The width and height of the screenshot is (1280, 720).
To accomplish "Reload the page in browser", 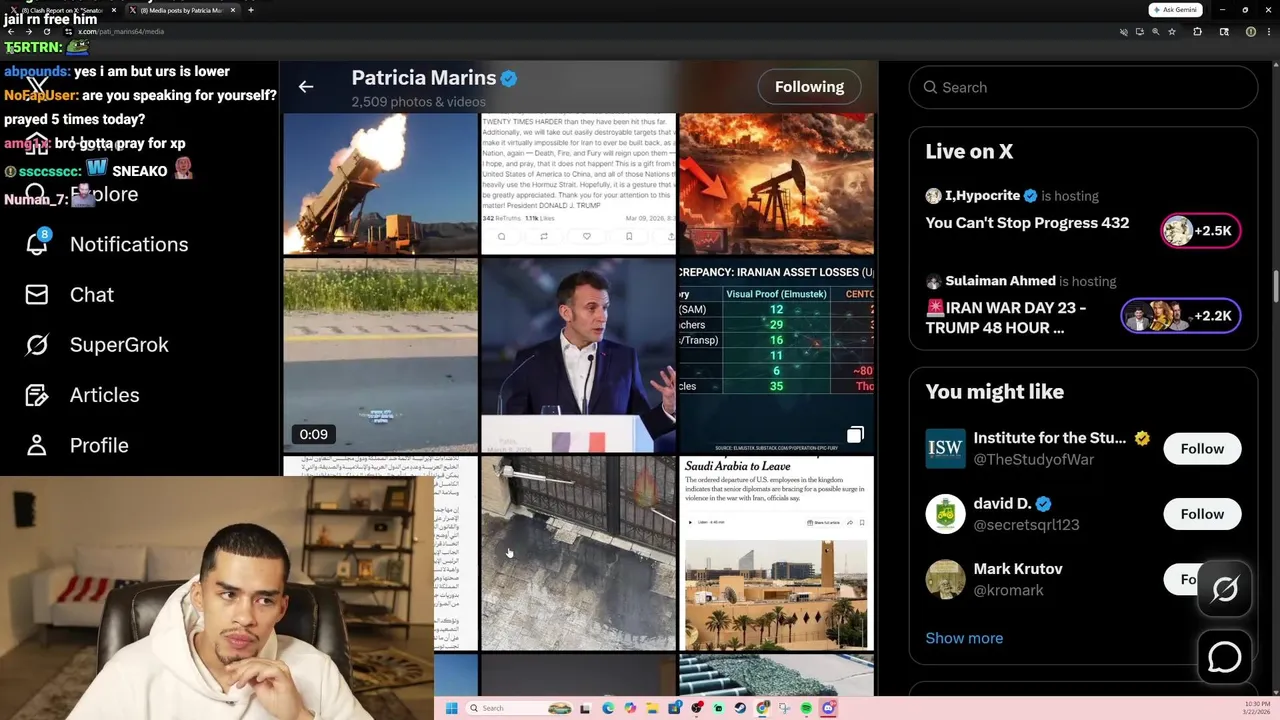I will [x=47, y=31].
